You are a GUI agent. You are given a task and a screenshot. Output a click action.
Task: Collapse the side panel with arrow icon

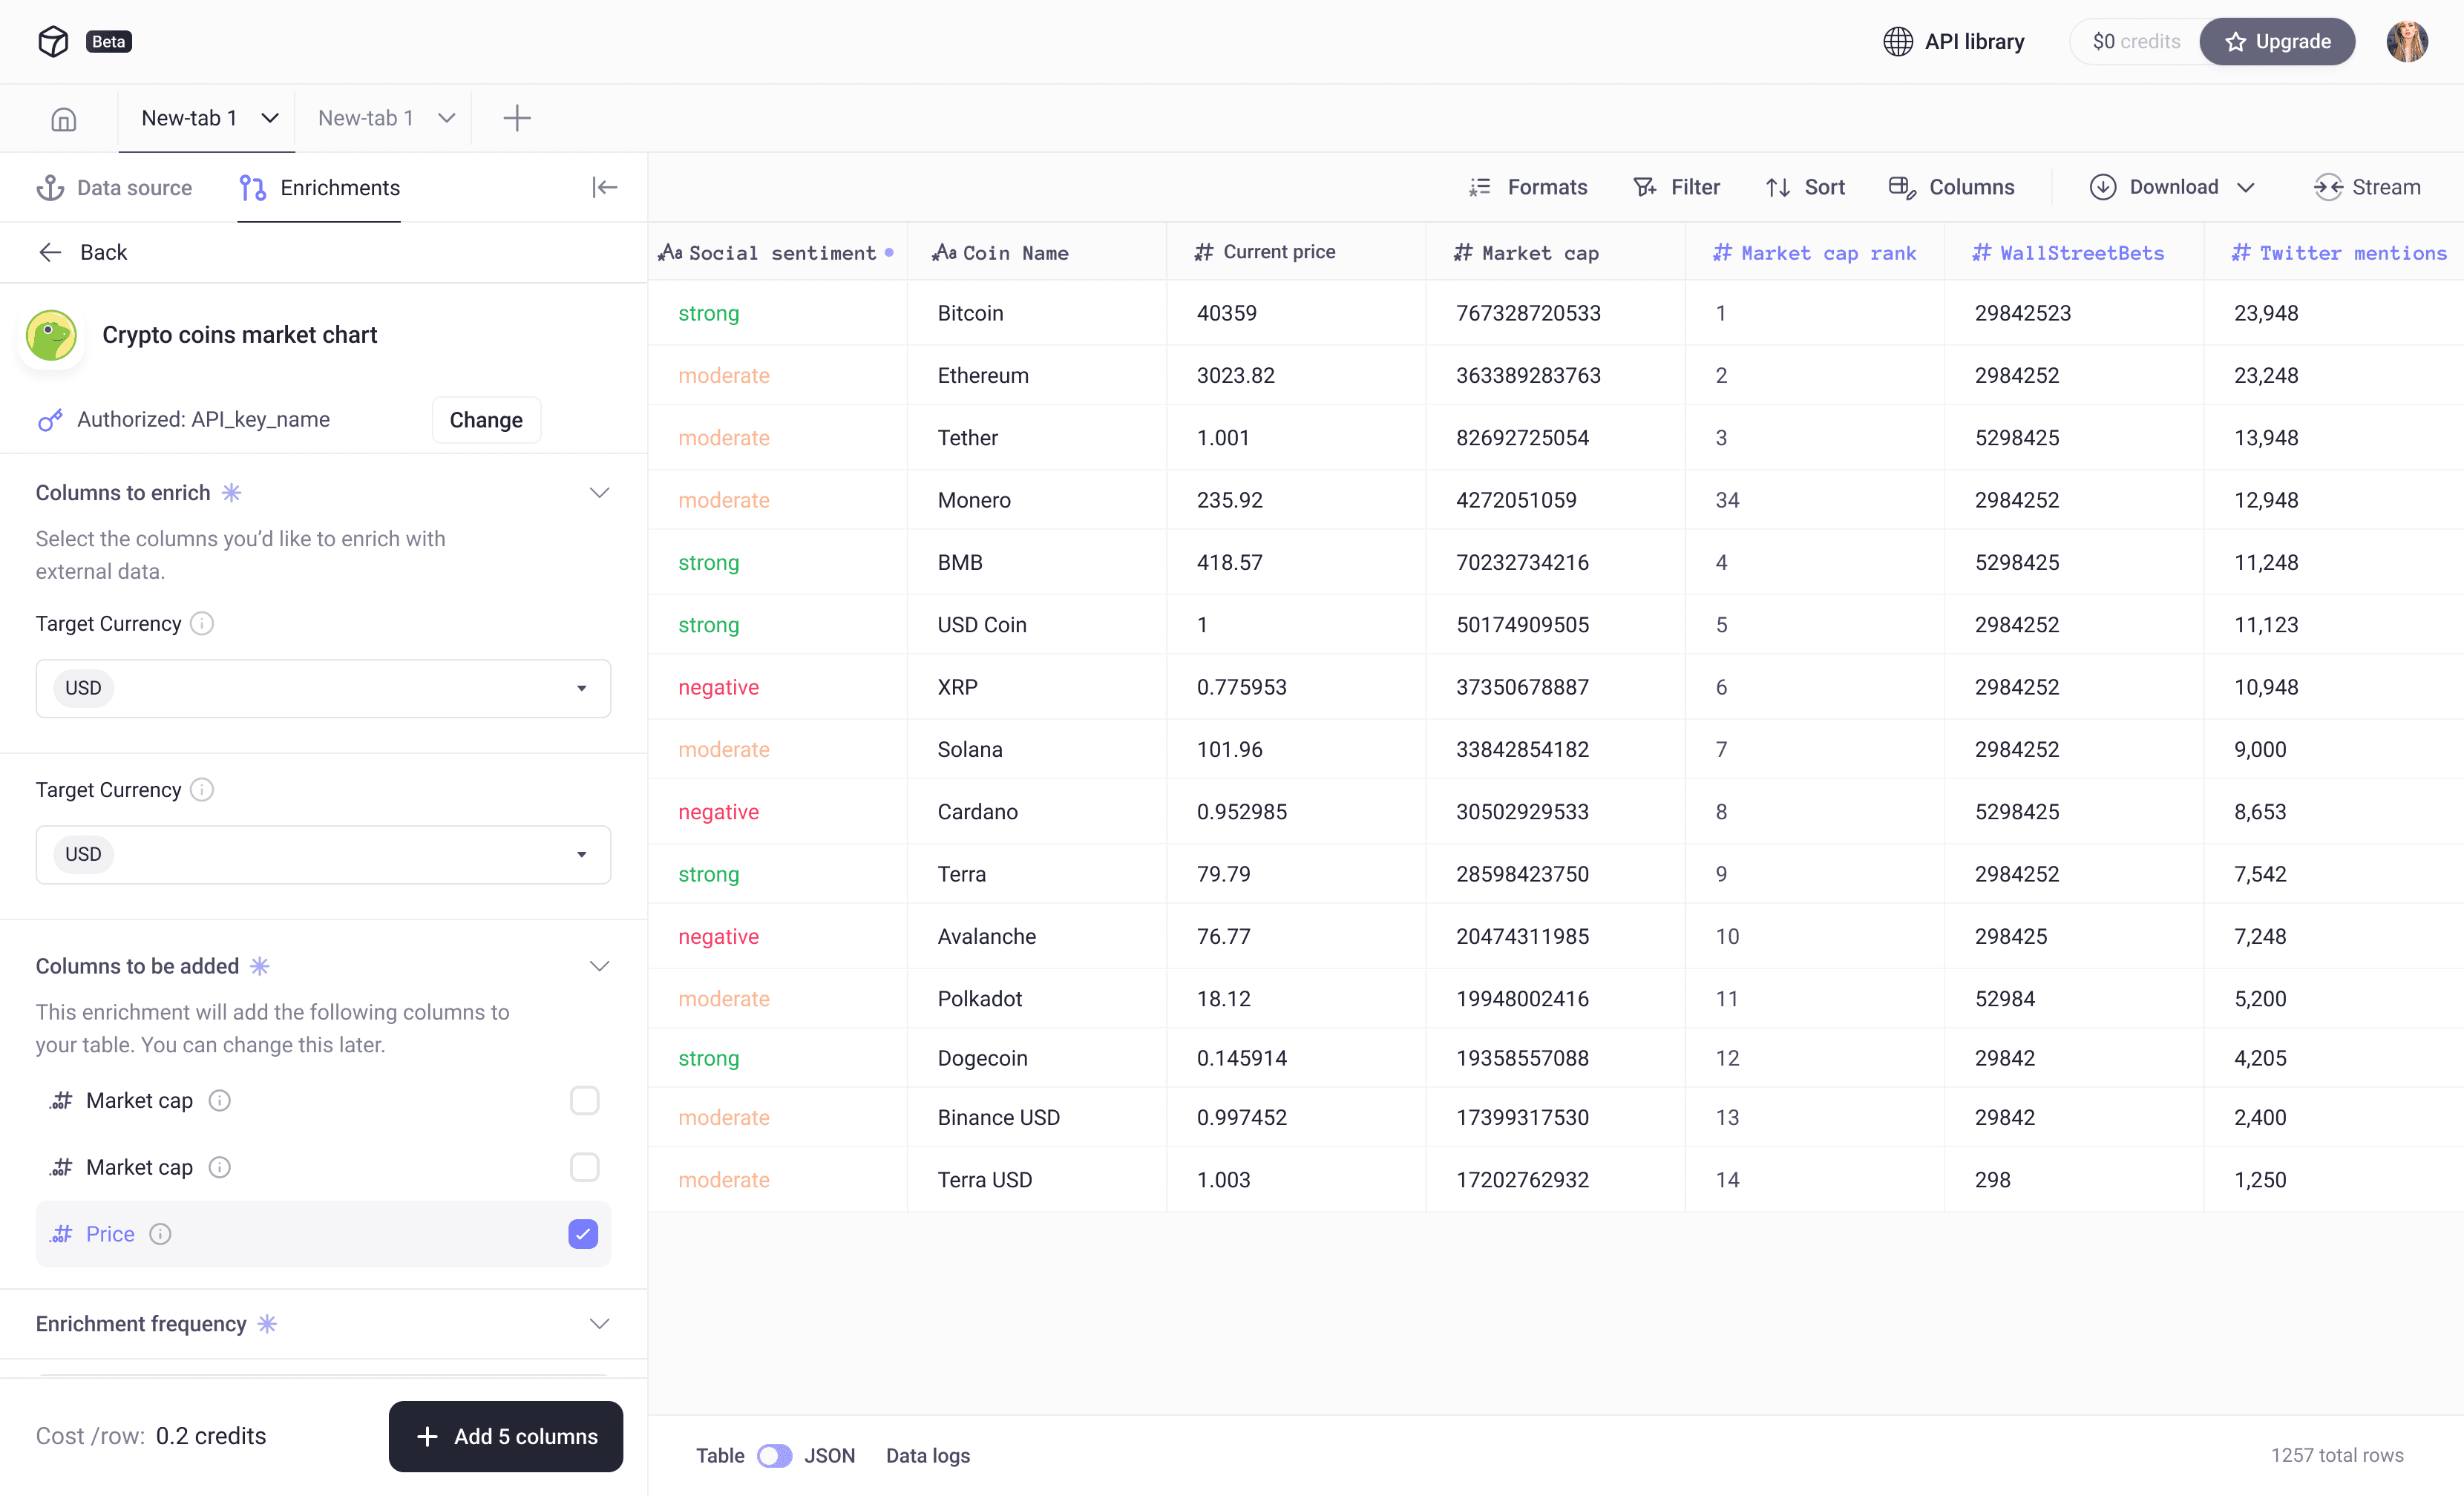[x=604, y=187]
